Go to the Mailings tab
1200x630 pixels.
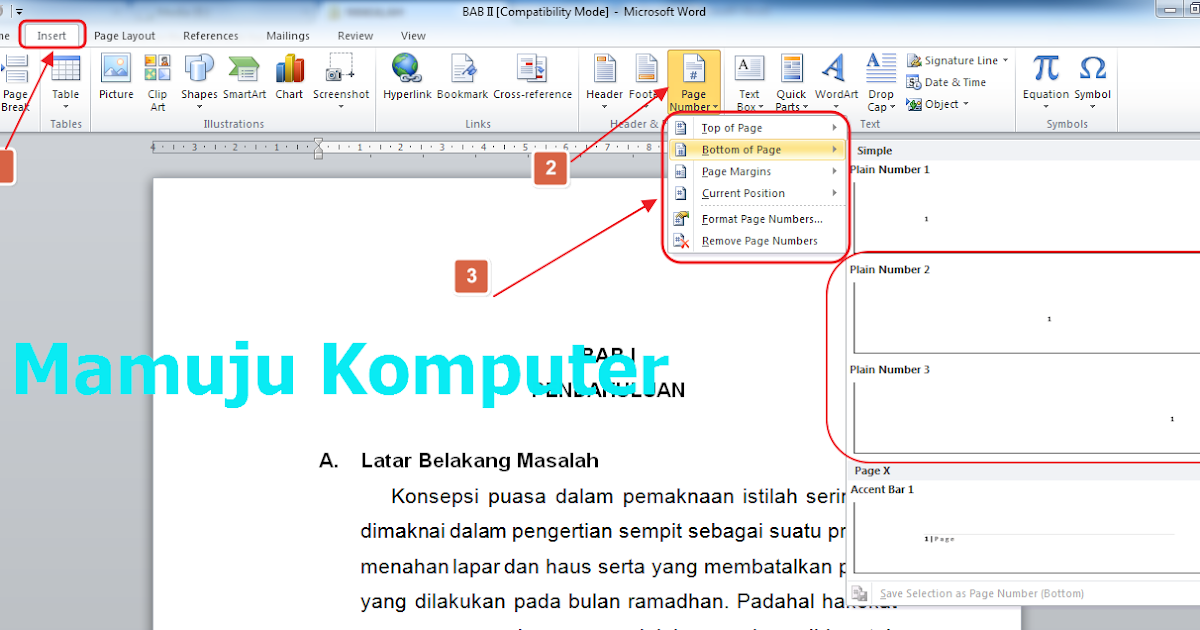coord(288,36)
